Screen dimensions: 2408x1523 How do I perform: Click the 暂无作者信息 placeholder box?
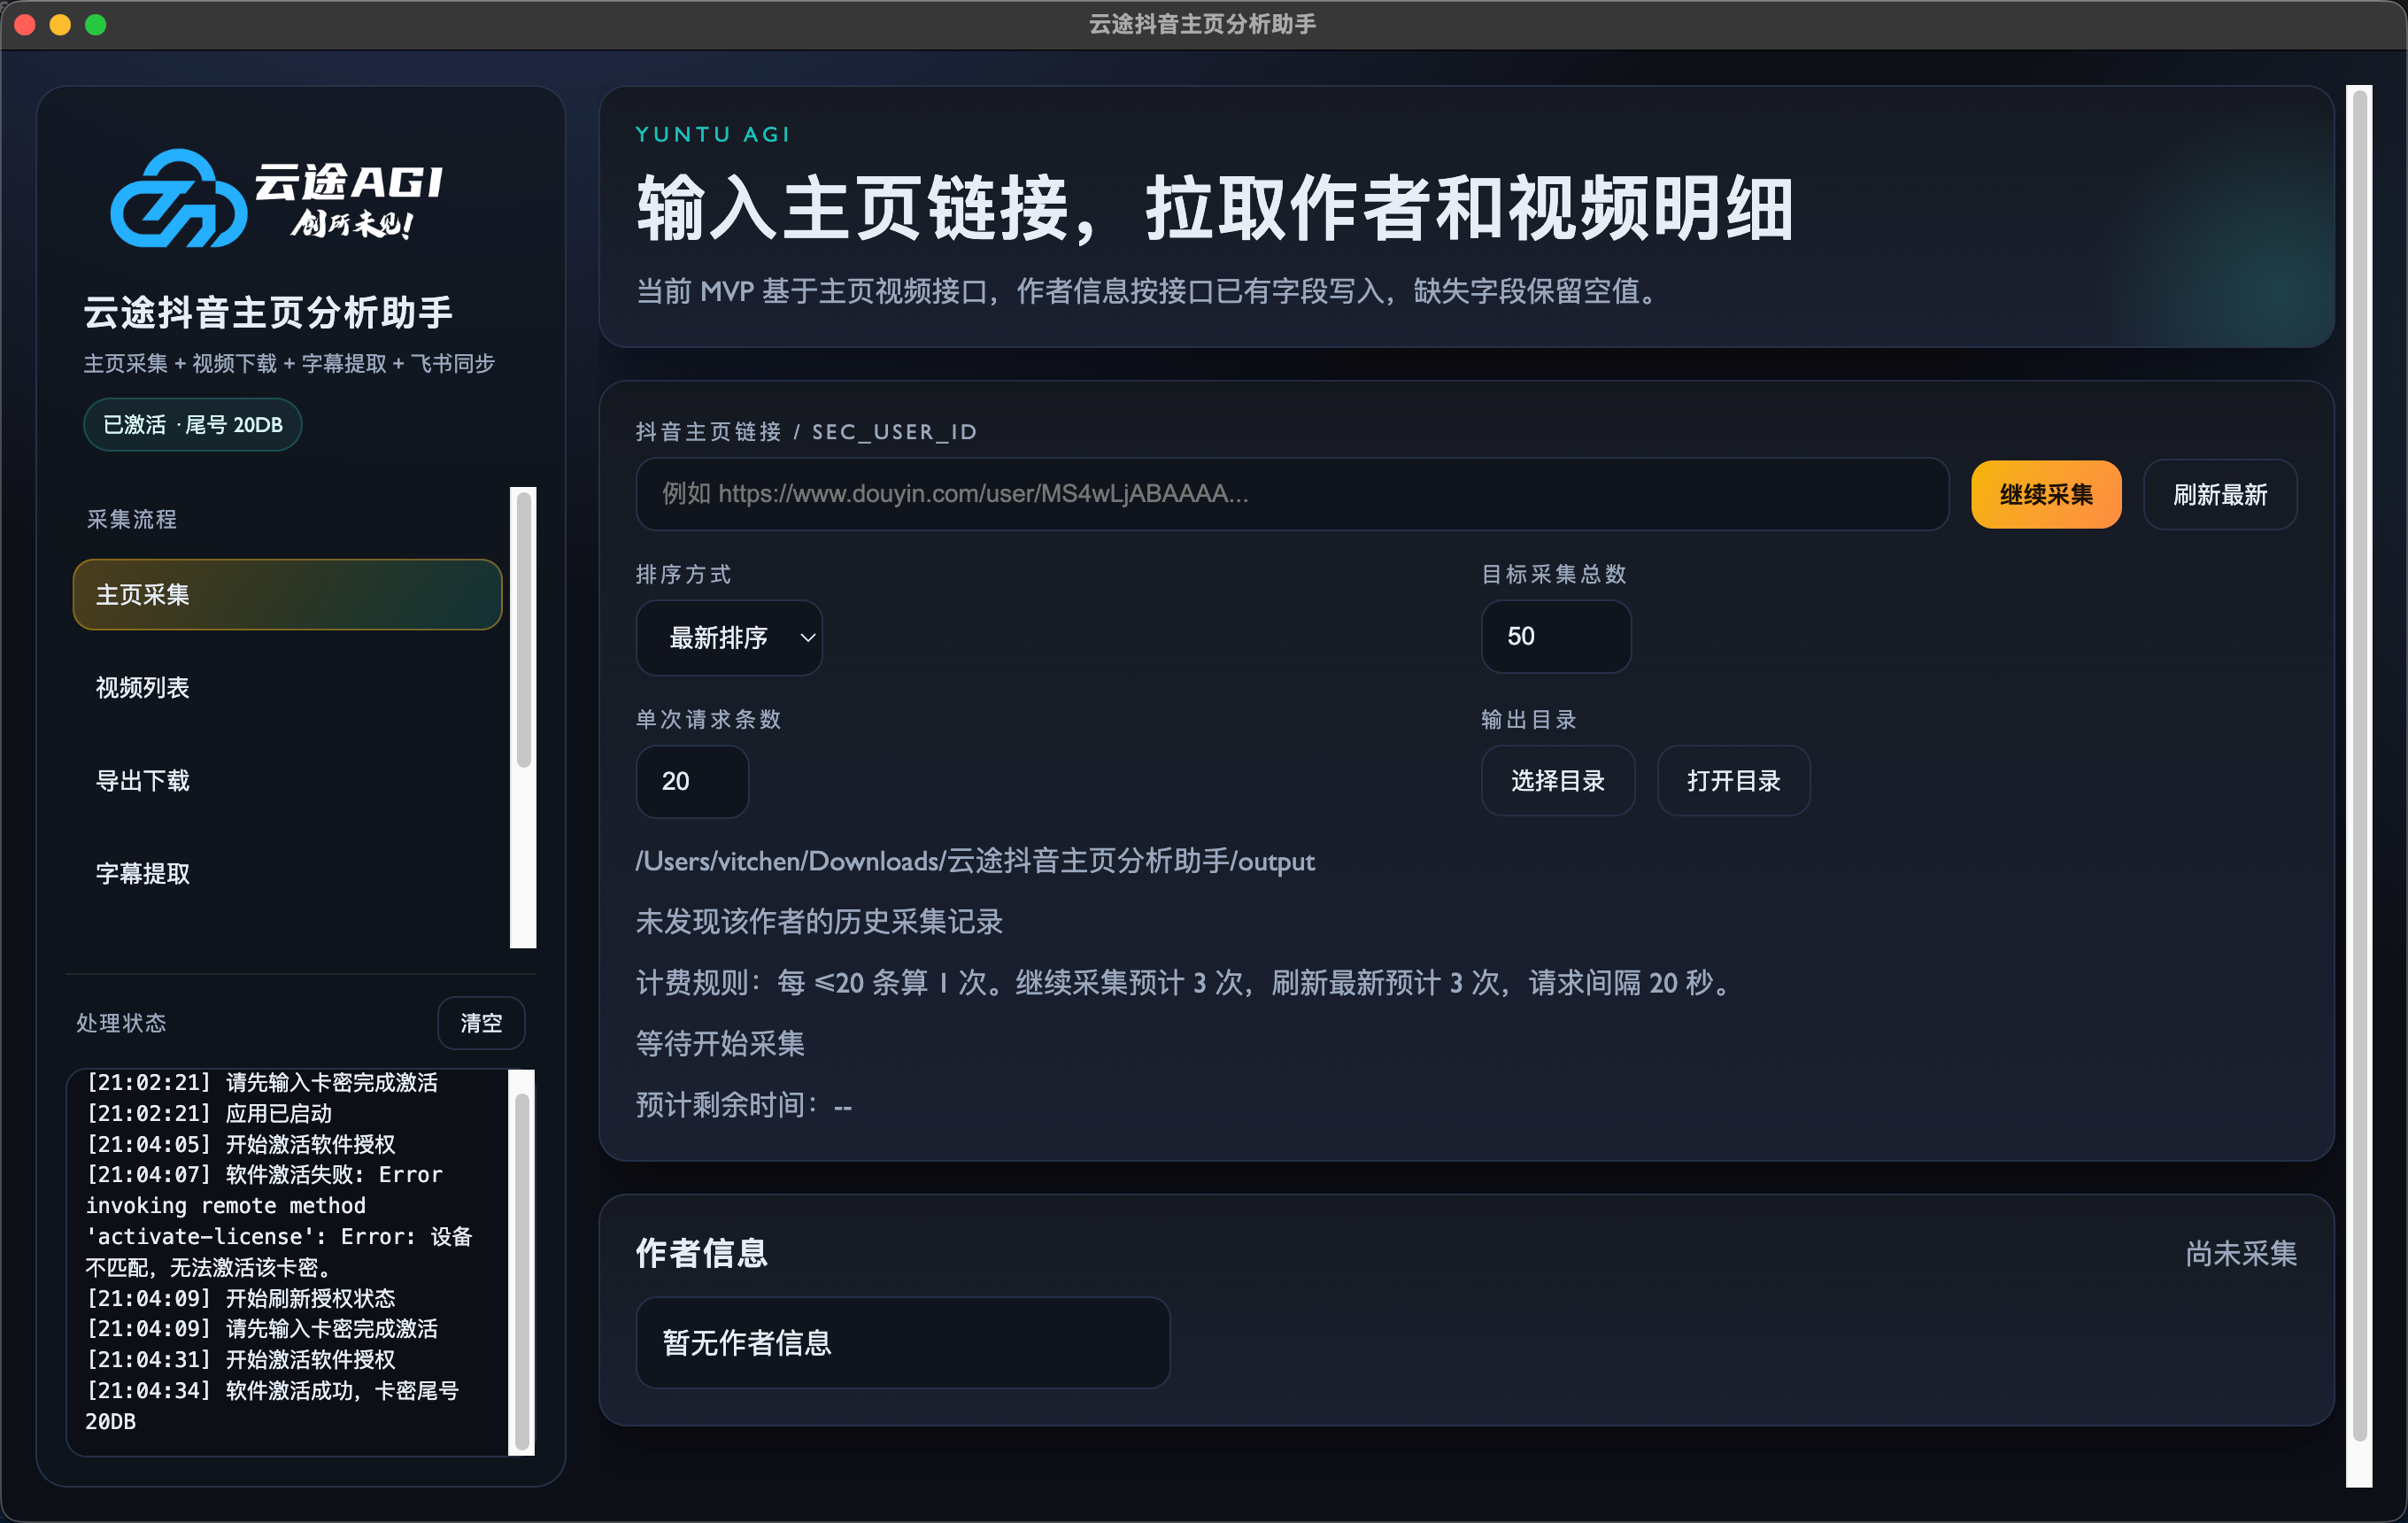pyautogui.click(x=902, y=1342)
